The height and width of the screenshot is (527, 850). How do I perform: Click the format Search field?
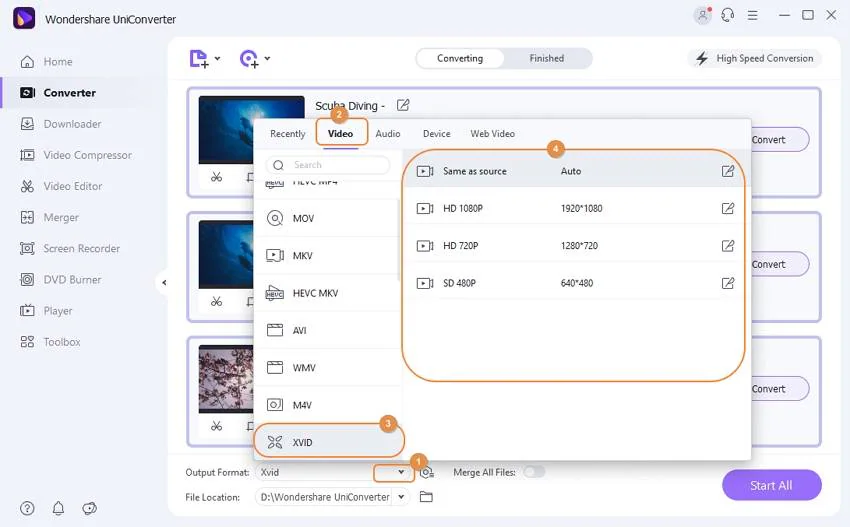[328, 165]
